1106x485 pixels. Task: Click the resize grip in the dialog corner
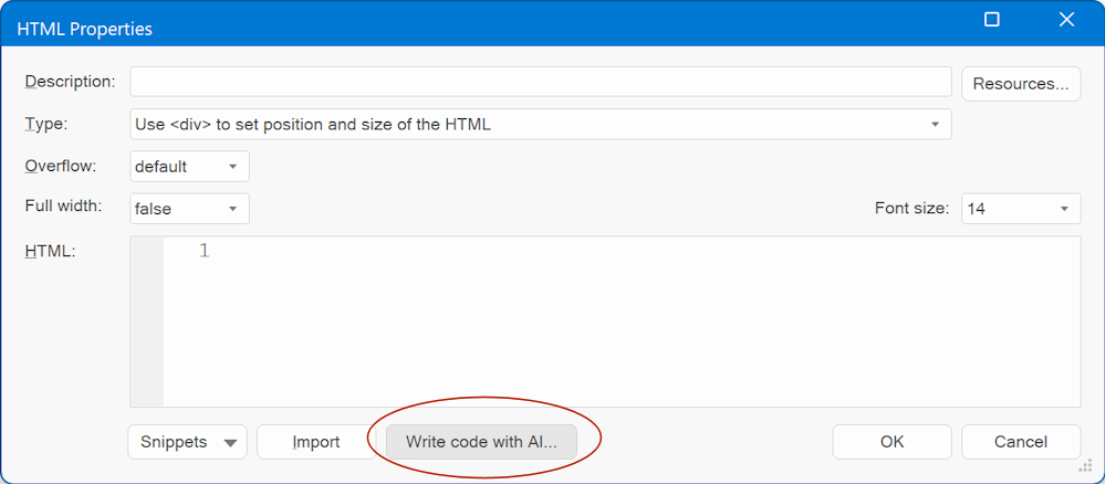tap(1086, 467)
